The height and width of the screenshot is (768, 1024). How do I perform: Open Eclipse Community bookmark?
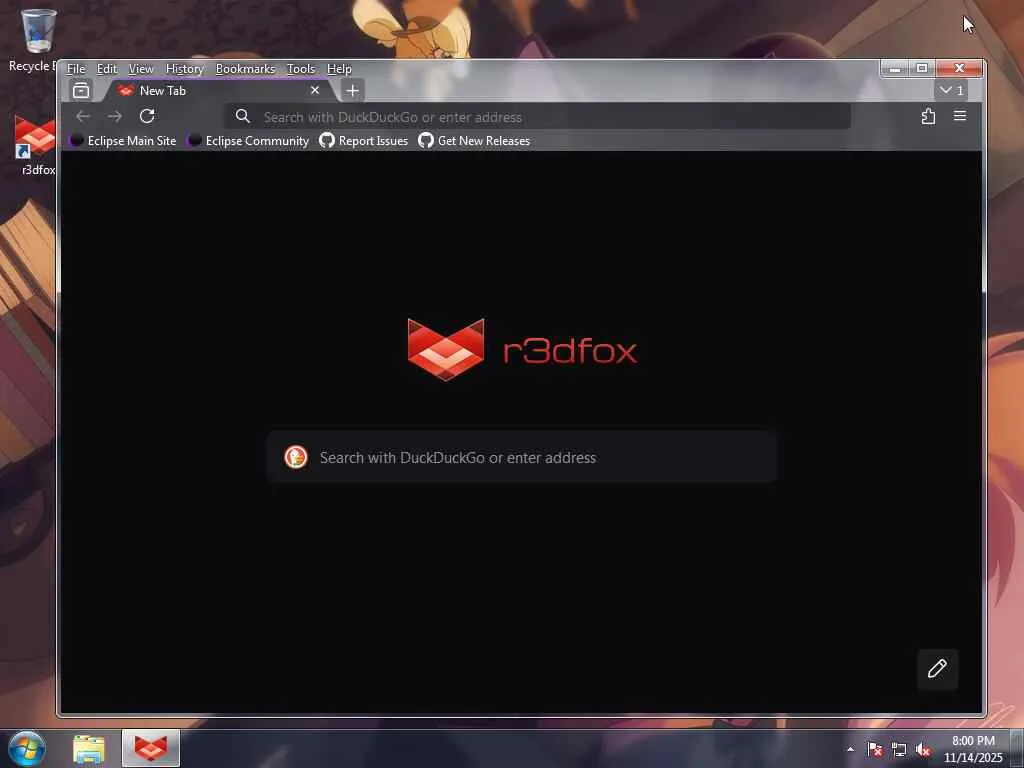coord(248,140)
